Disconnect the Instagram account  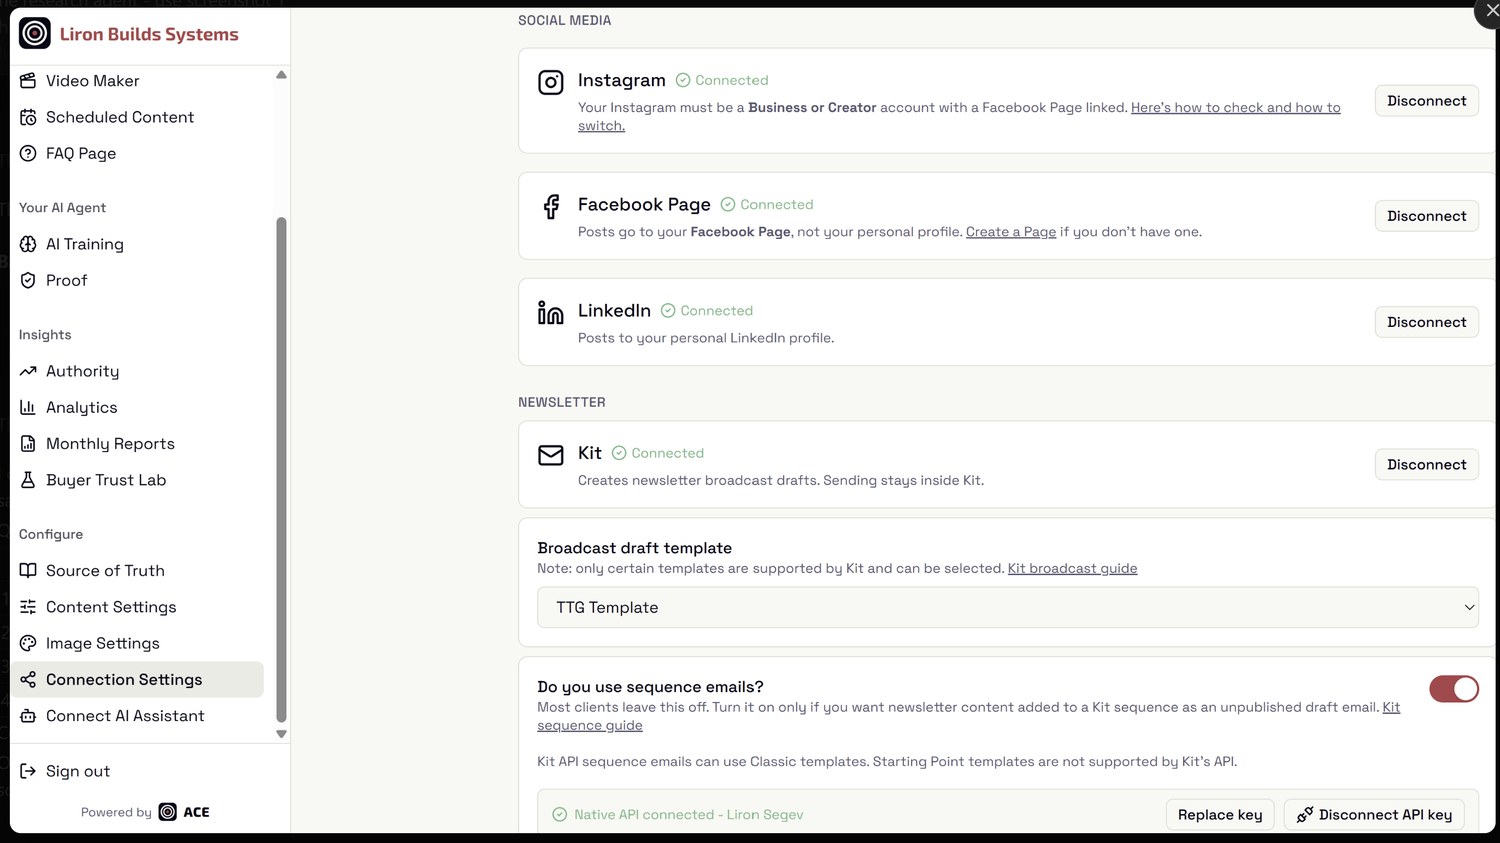(1426, 101)
